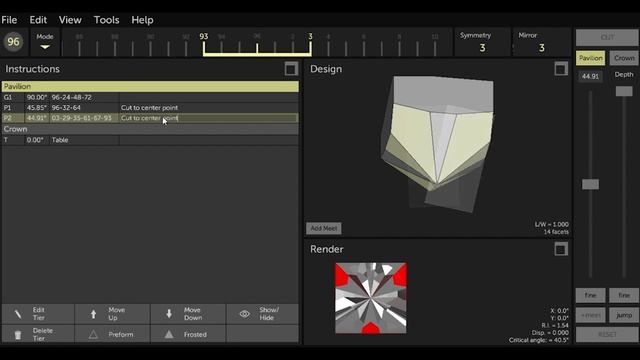Select the Crown section header
640x360 pixels.
(x=150, y=129)
